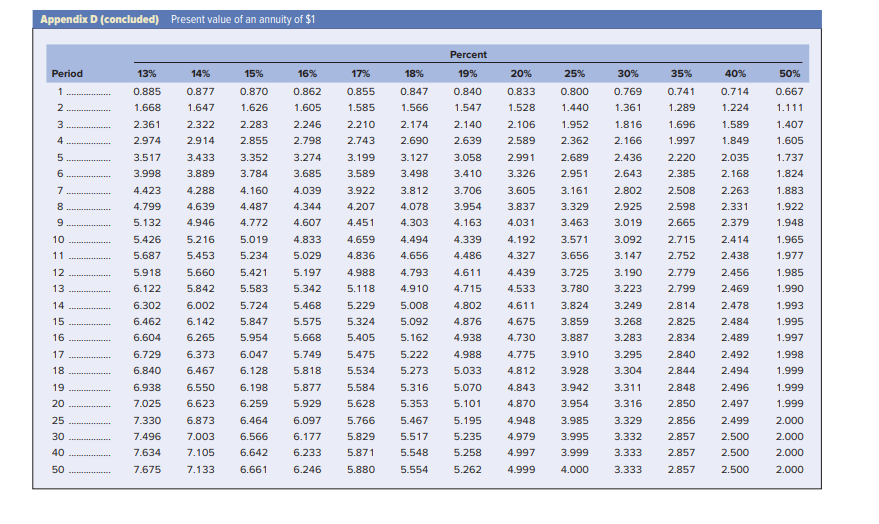
Task: Click the 'Appendix D (concluded)' title text
Action: pyautogui.click(x=99, y=20)
